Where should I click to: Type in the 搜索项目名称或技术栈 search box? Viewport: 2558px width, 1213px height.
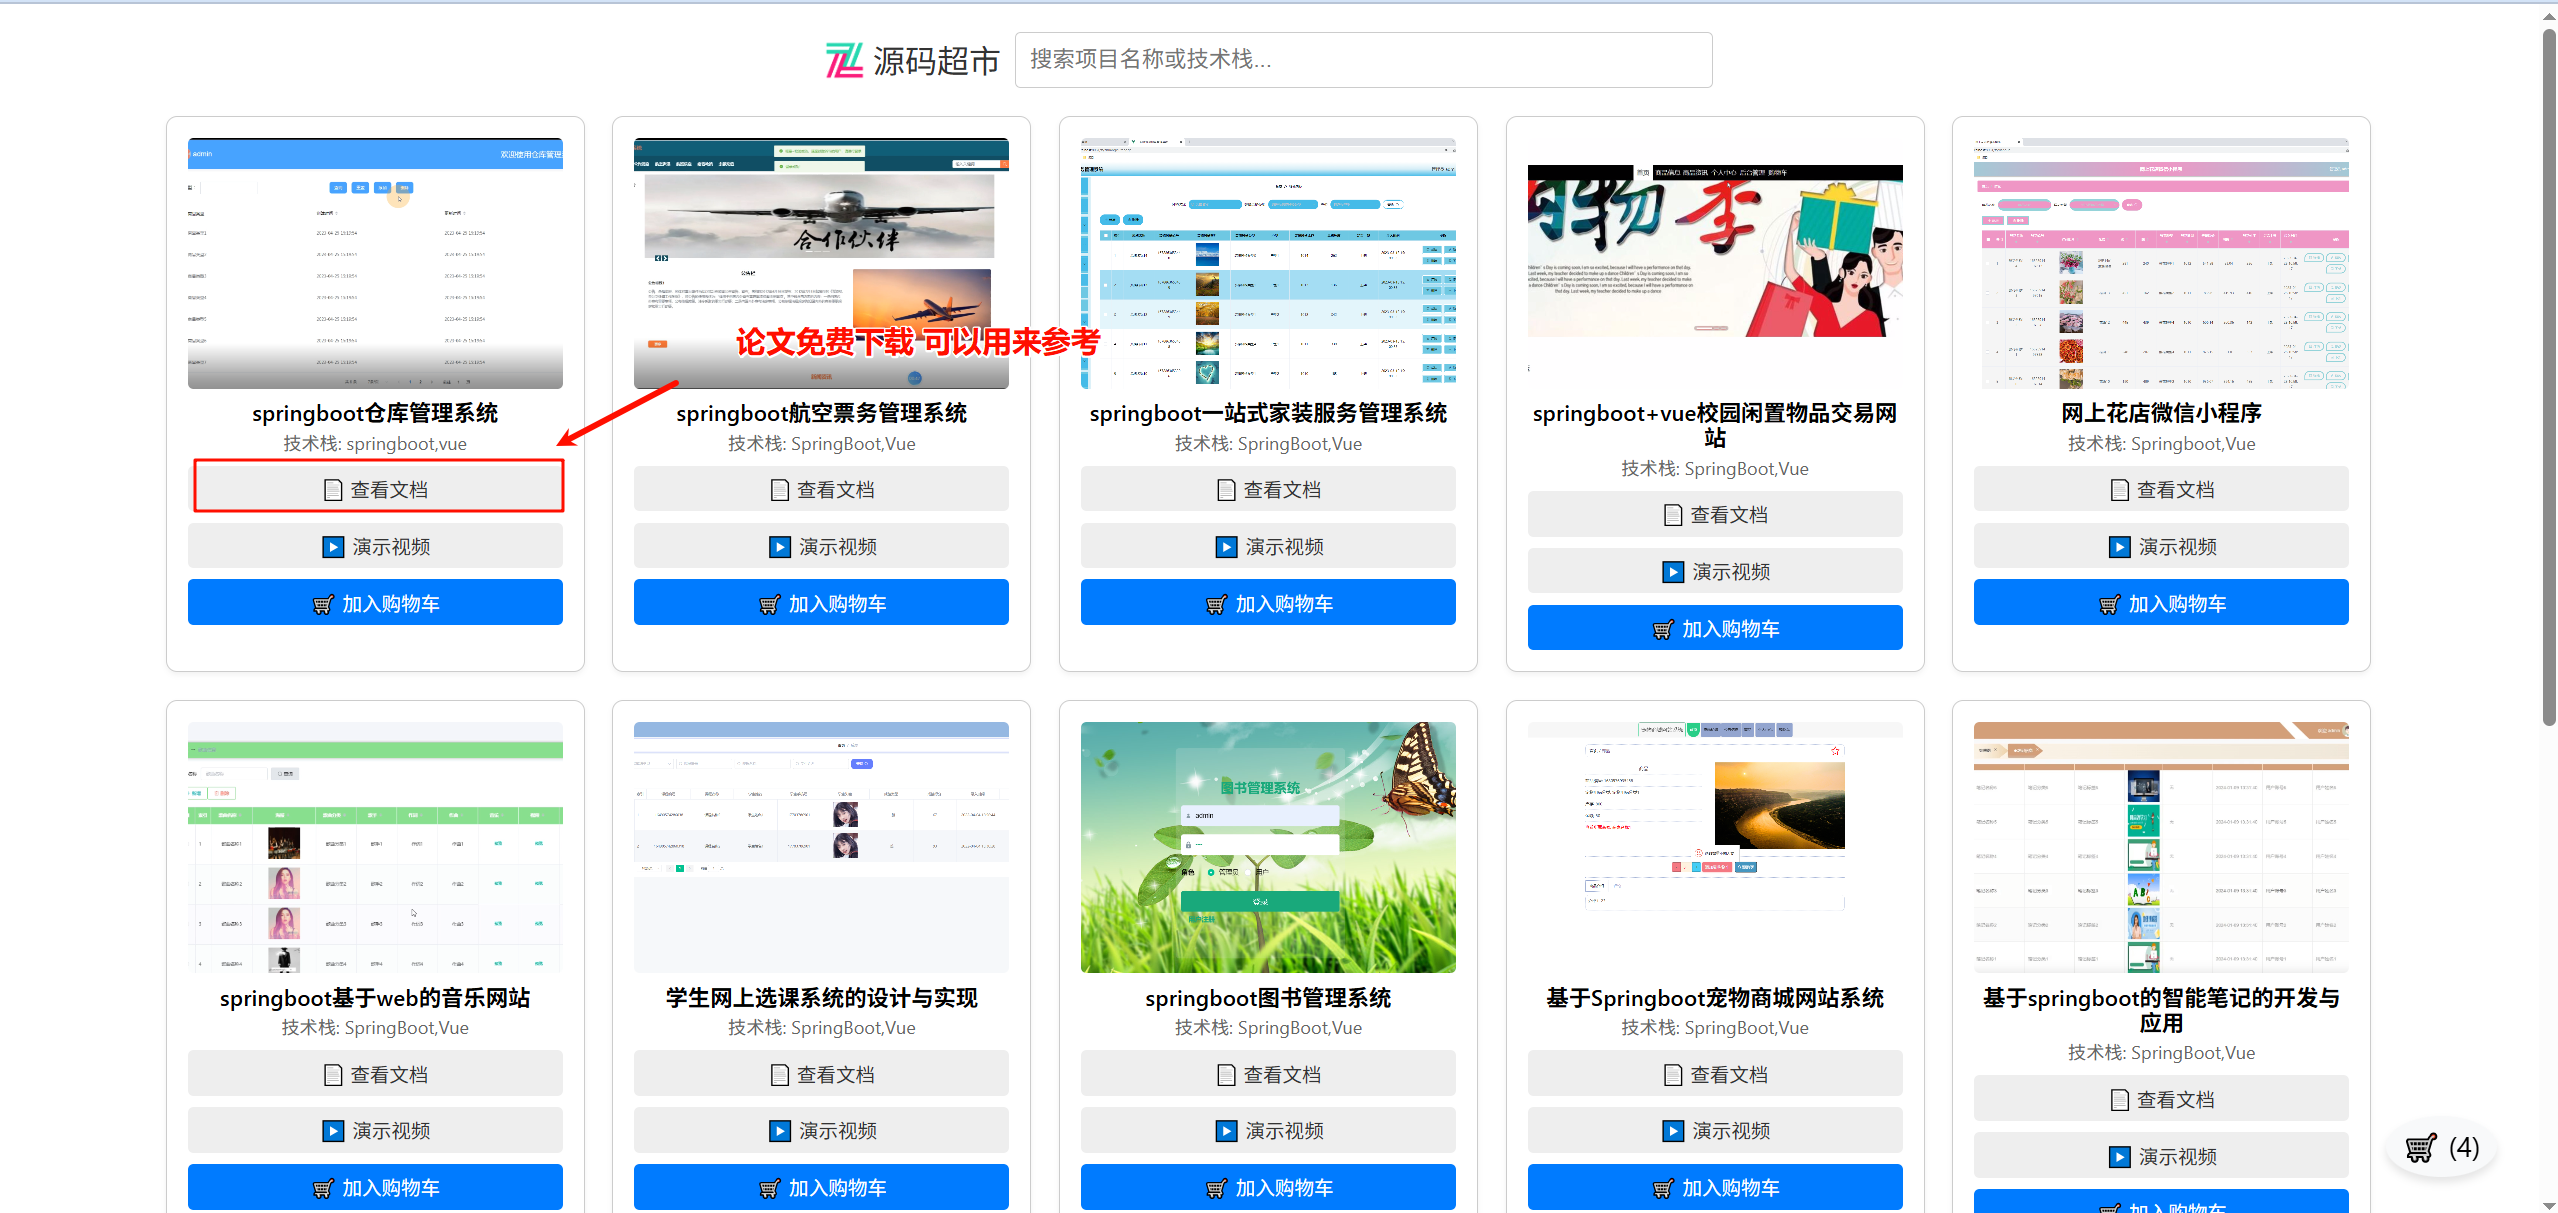[x=1362, y=60]
